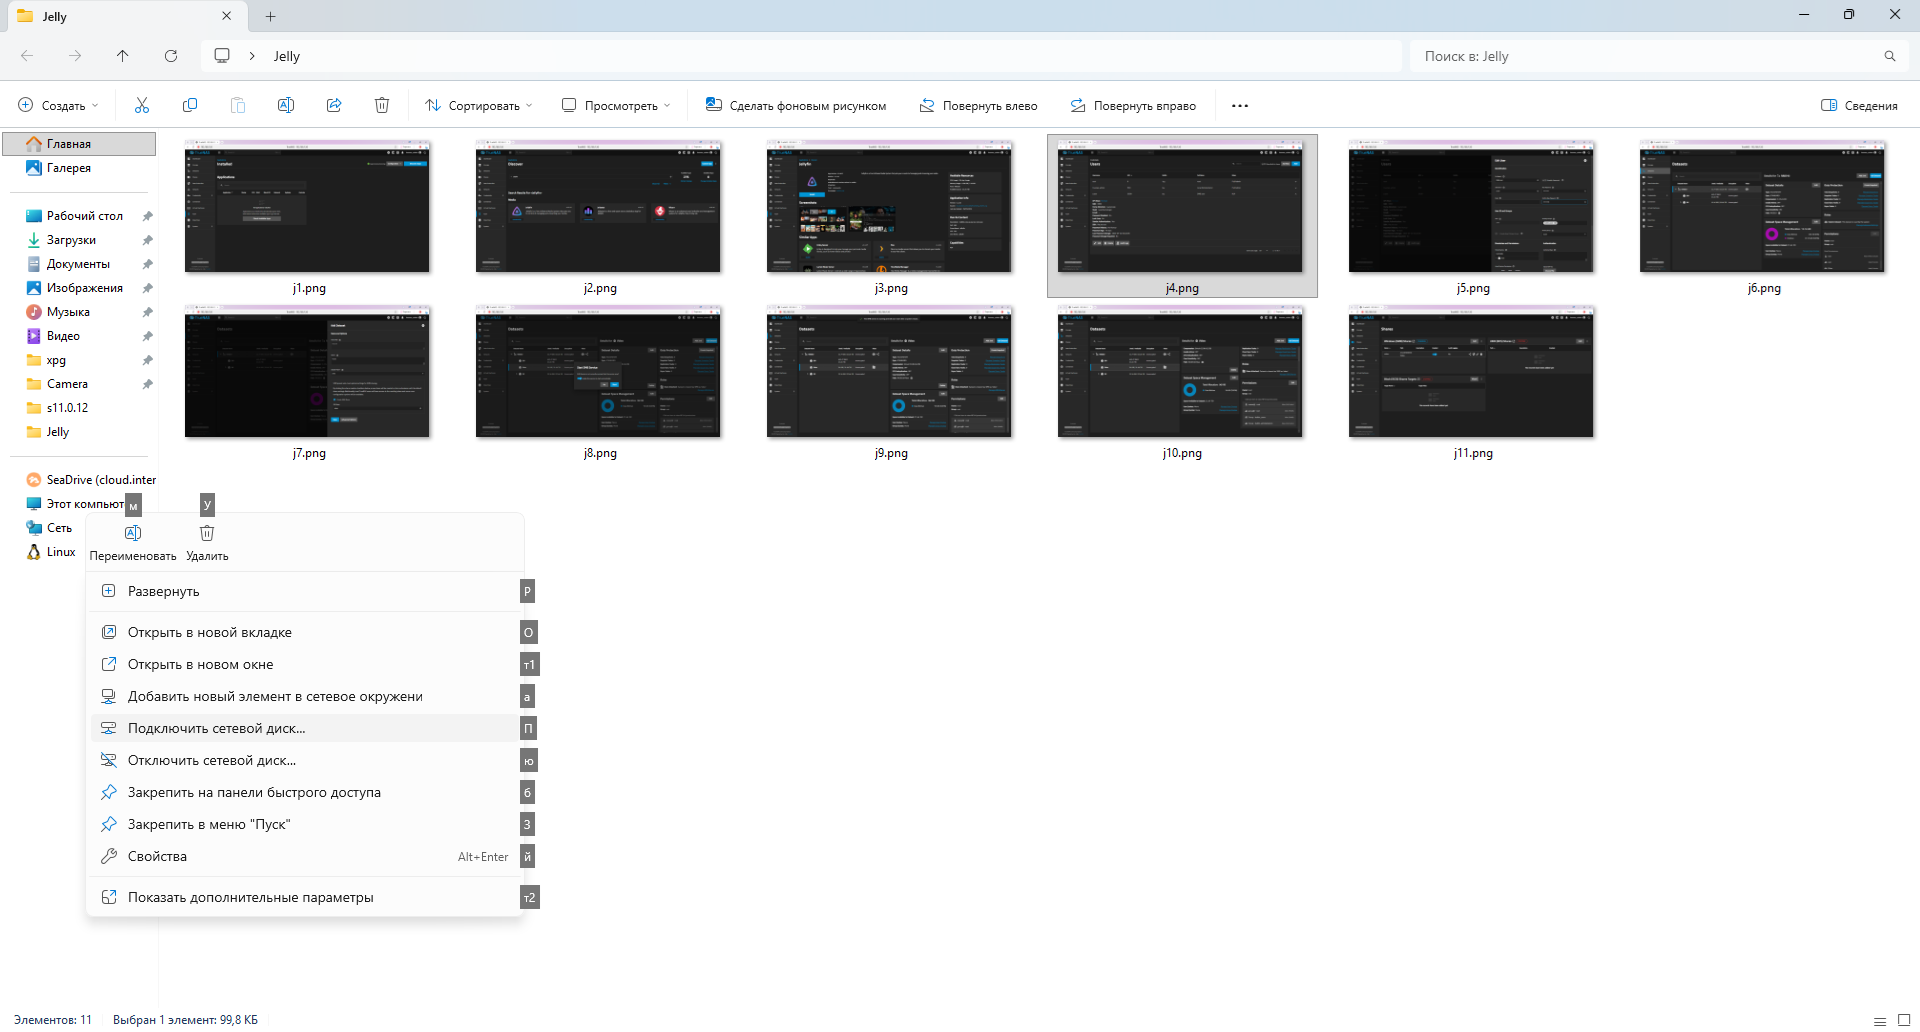Click the Copy icon in toolbar
The image size is (1920, 1032).
(190, 105)
